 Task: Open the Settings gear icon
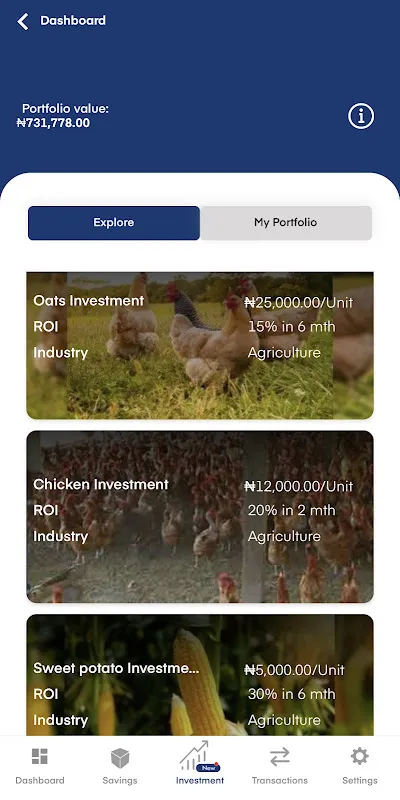point(360,756)
